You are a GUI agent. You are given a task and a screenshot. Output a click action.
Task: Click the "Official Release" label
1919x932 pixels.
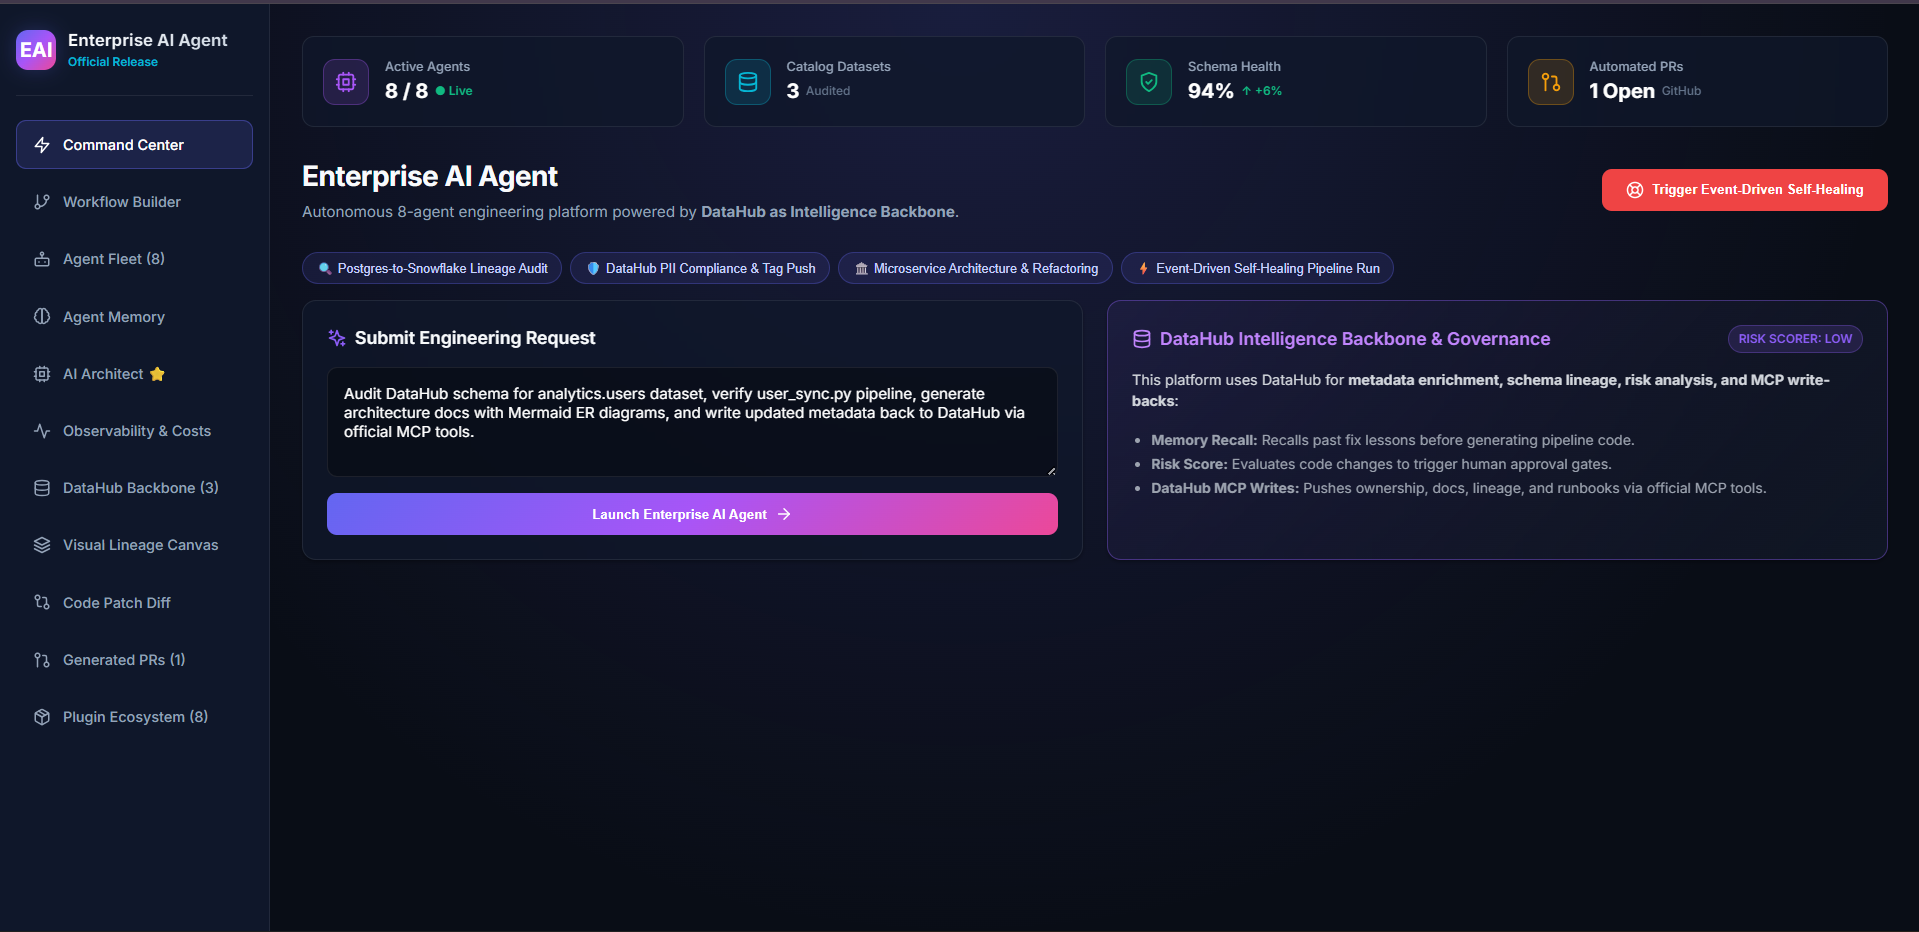(x=113, y=62)
